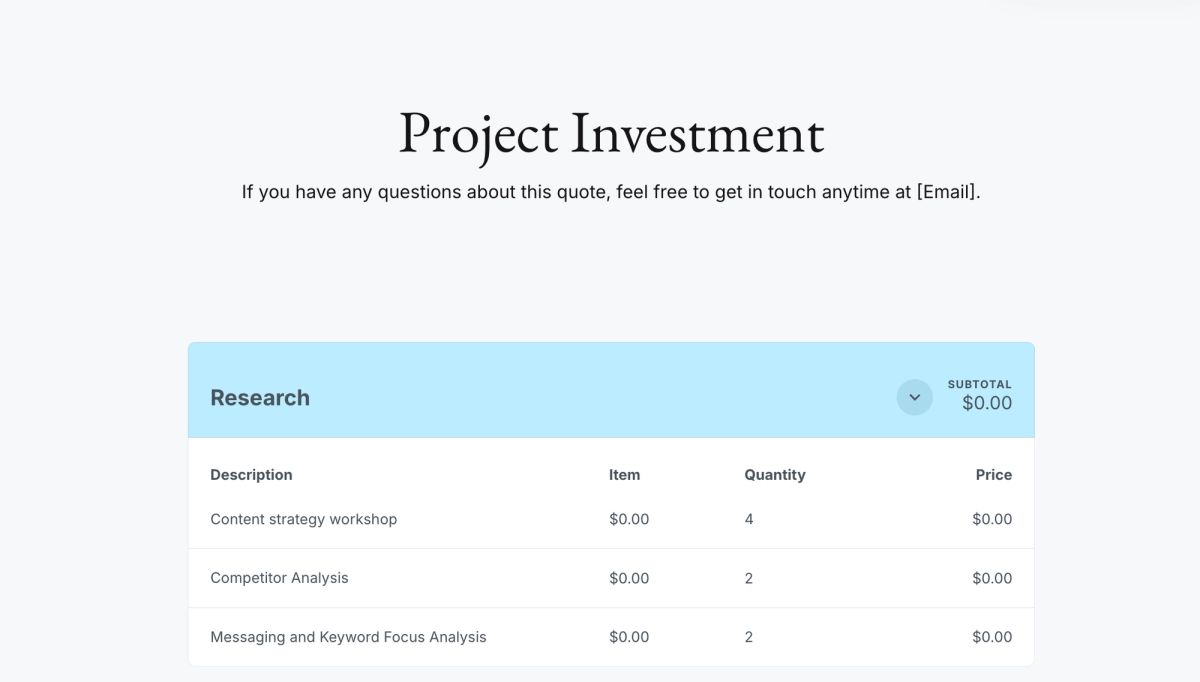Select the $0.00 price for Competitor Analysis

click(993, 577)
